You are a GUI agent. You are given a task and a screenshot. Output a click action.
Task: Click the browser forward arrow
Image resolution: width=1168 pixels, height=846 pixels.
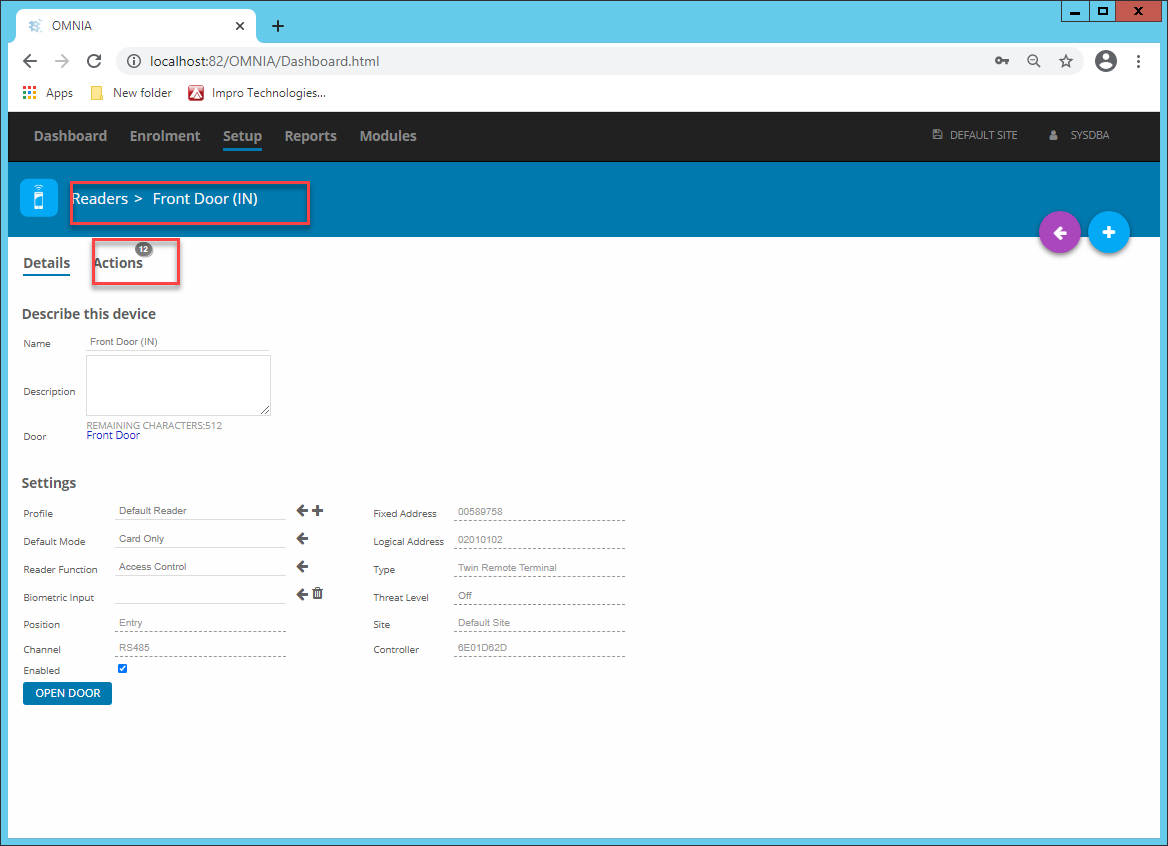click(62, 61)
